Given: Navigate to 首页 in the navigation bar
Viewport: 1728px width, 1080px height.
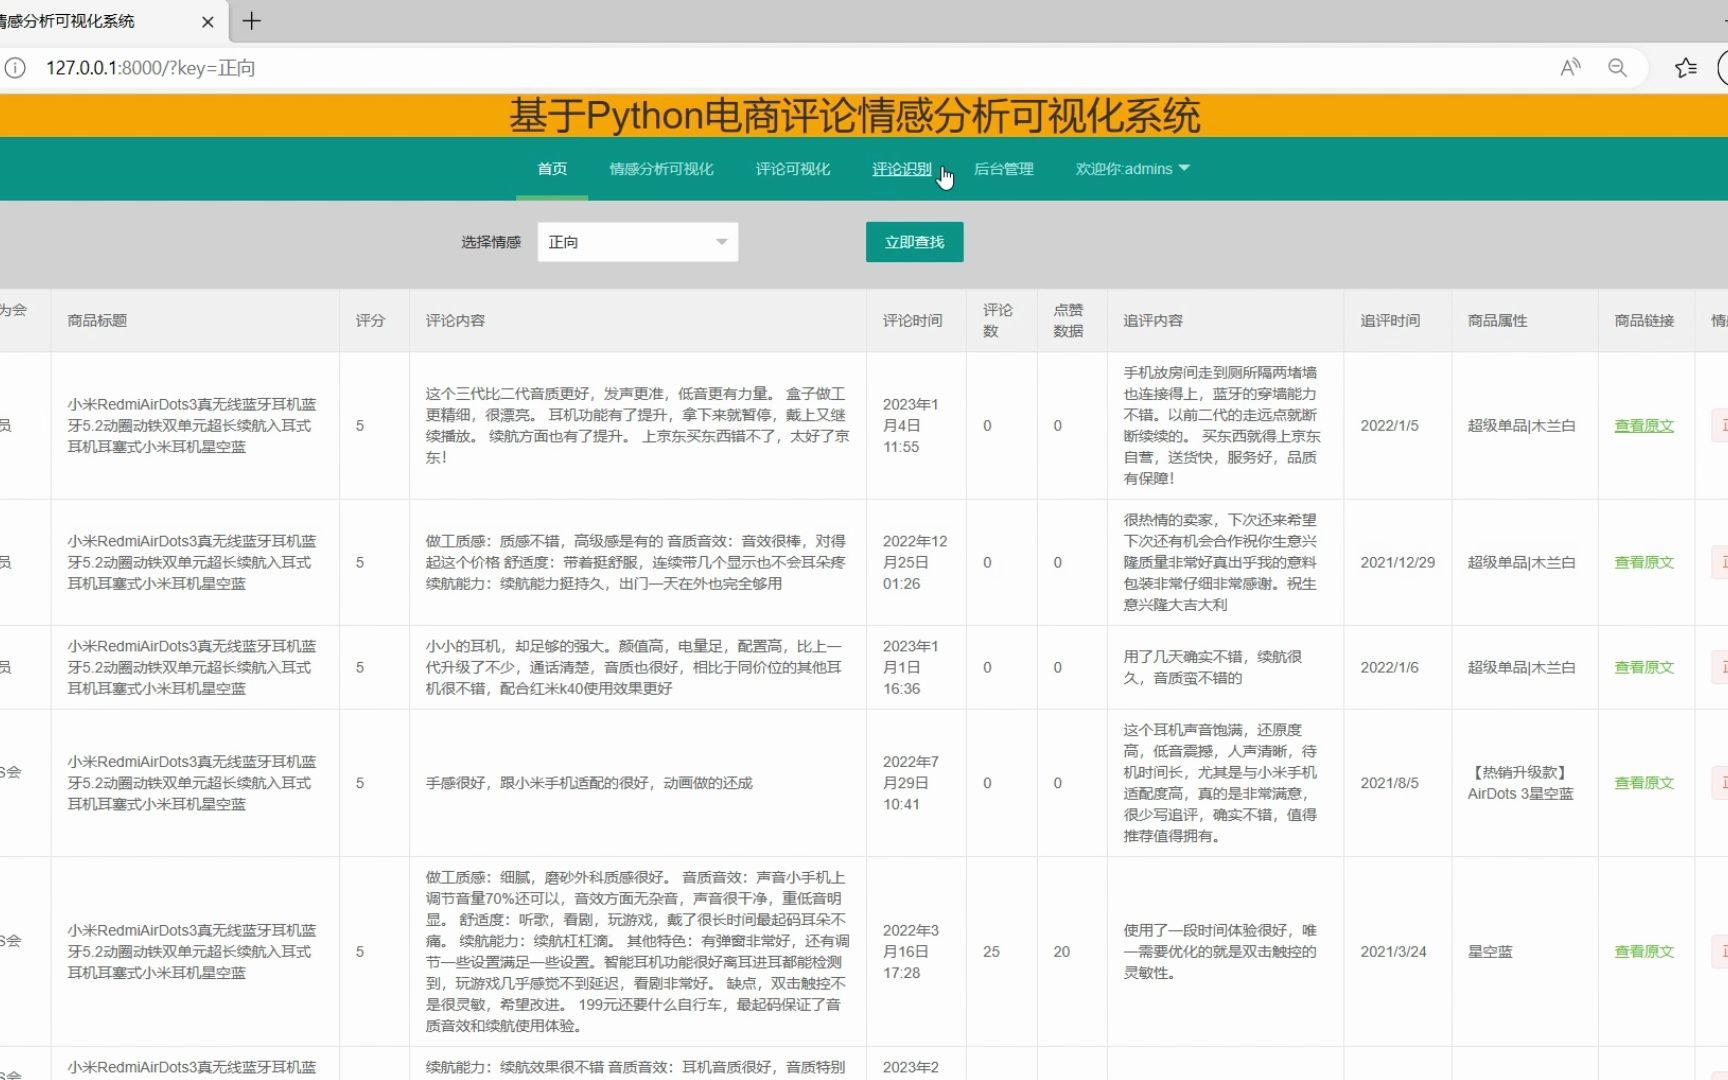Looking at the screenshot, I should pos(551,169).
